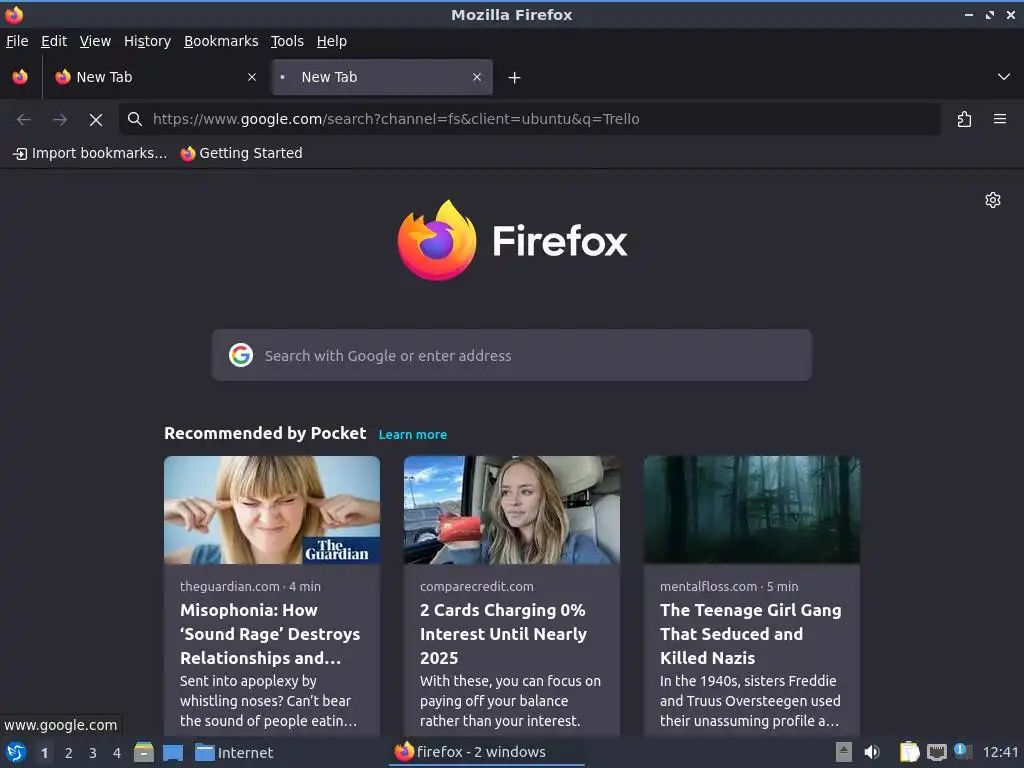Open the taskbar start menu icon
This screenshot has width=1024, height=768.
(16, 752)
